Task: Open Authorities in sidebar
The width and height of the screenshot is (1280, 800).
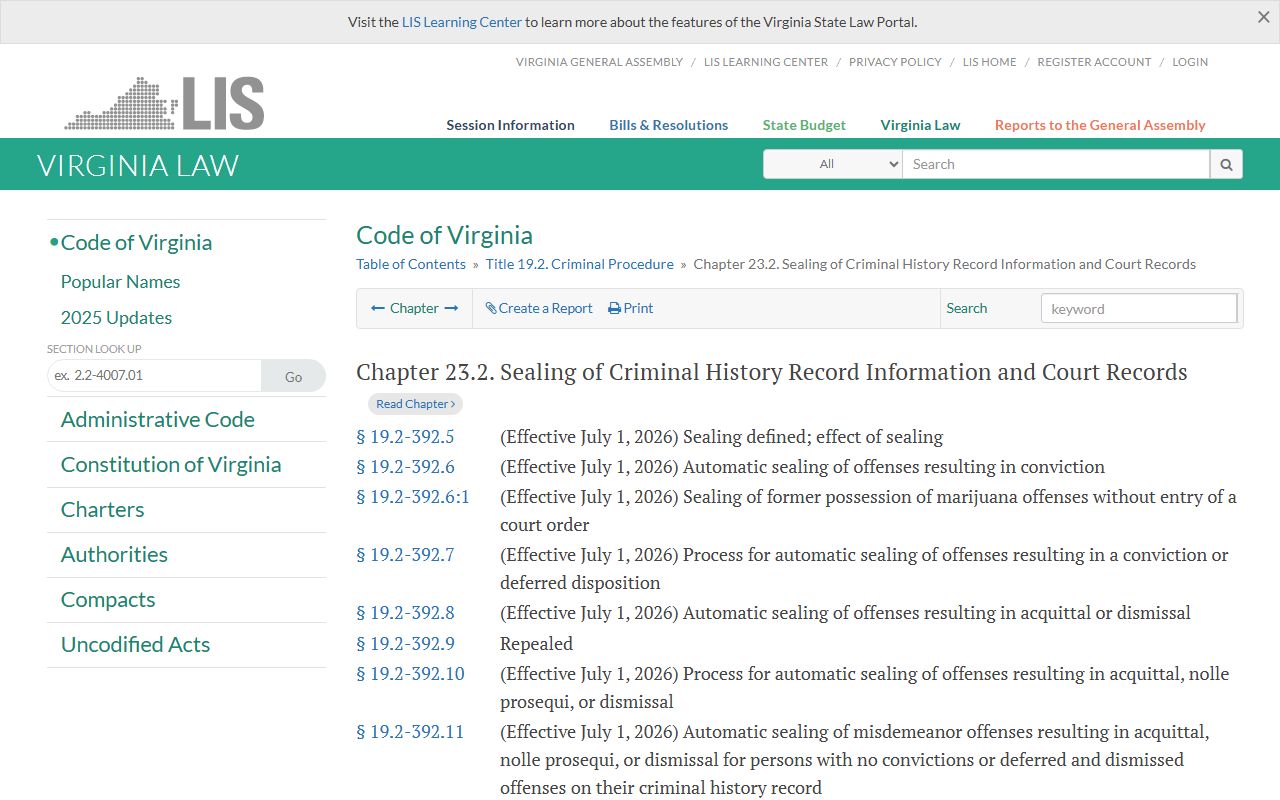Action: (114, 555)
